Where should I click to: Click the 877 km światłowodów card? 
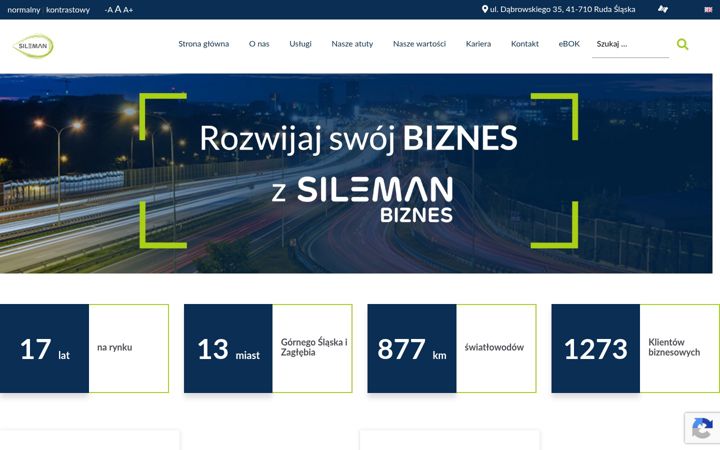(452, 349)
